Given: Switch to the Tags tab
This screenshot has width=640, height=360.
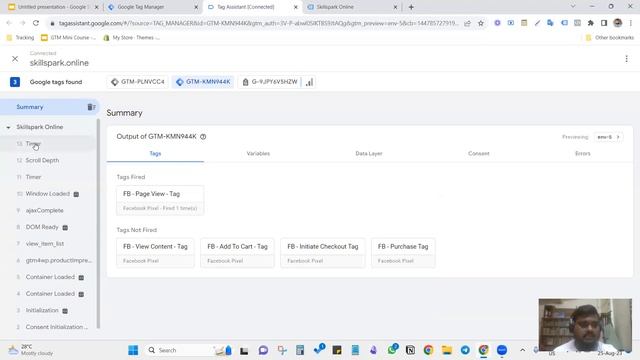Looking at the screenshot, I should click(155, 154).
